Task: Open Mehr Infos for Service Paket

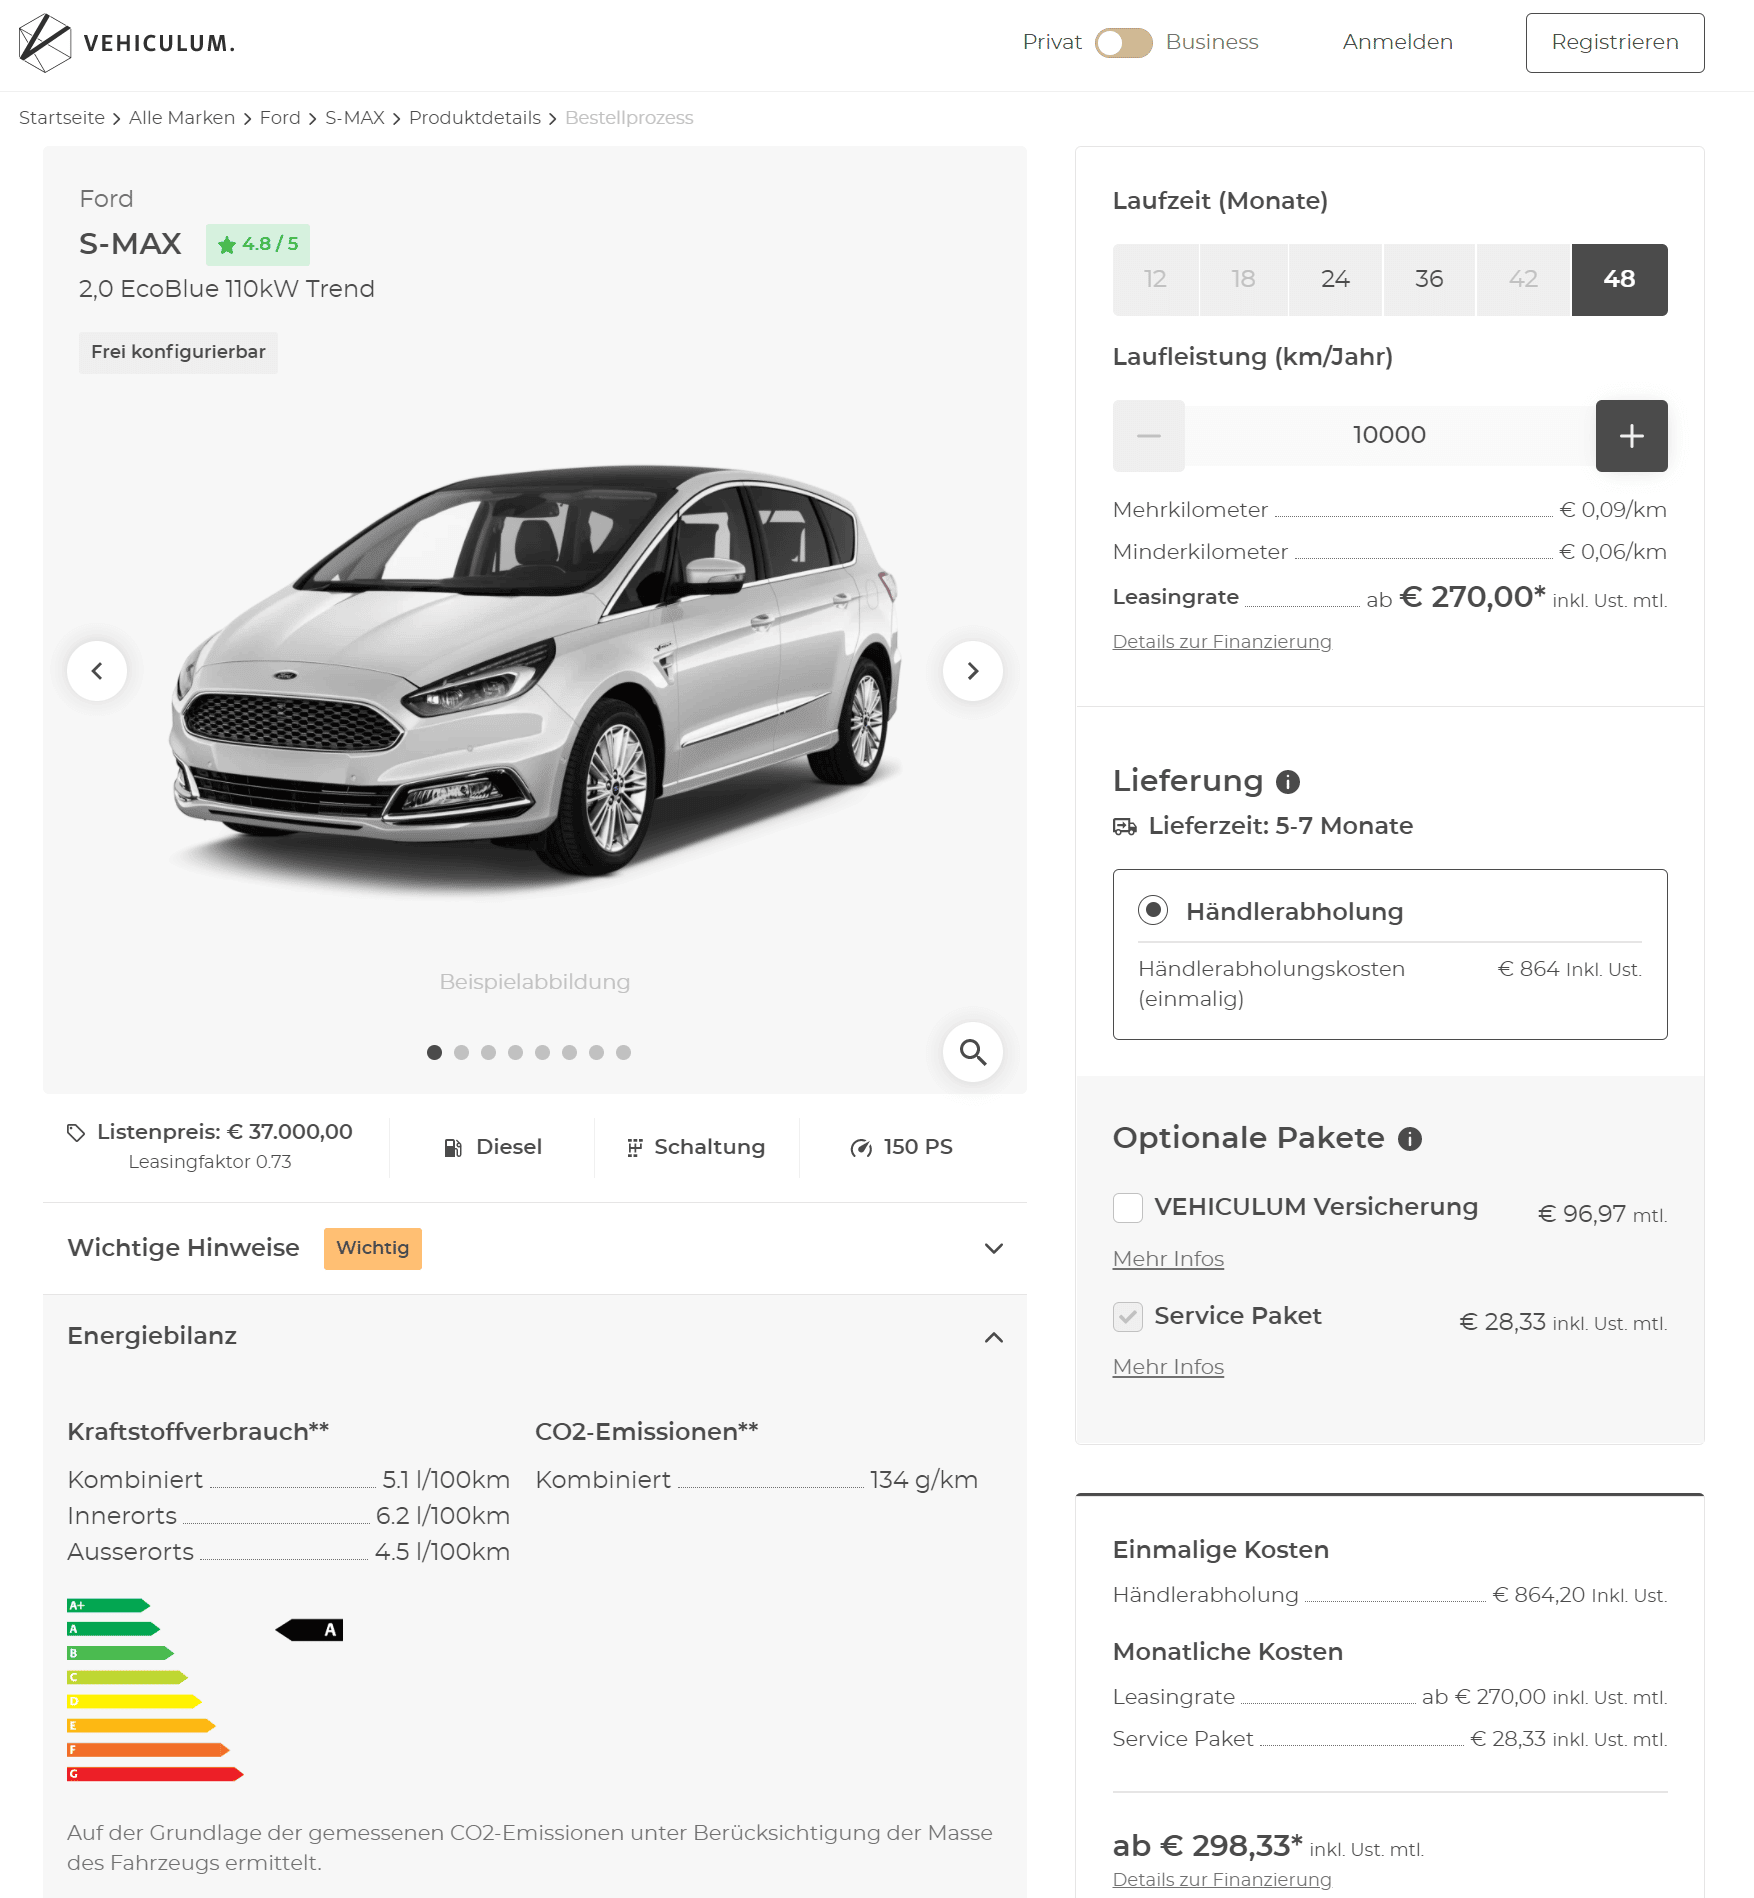Action: click(x=1168, y=1368)
